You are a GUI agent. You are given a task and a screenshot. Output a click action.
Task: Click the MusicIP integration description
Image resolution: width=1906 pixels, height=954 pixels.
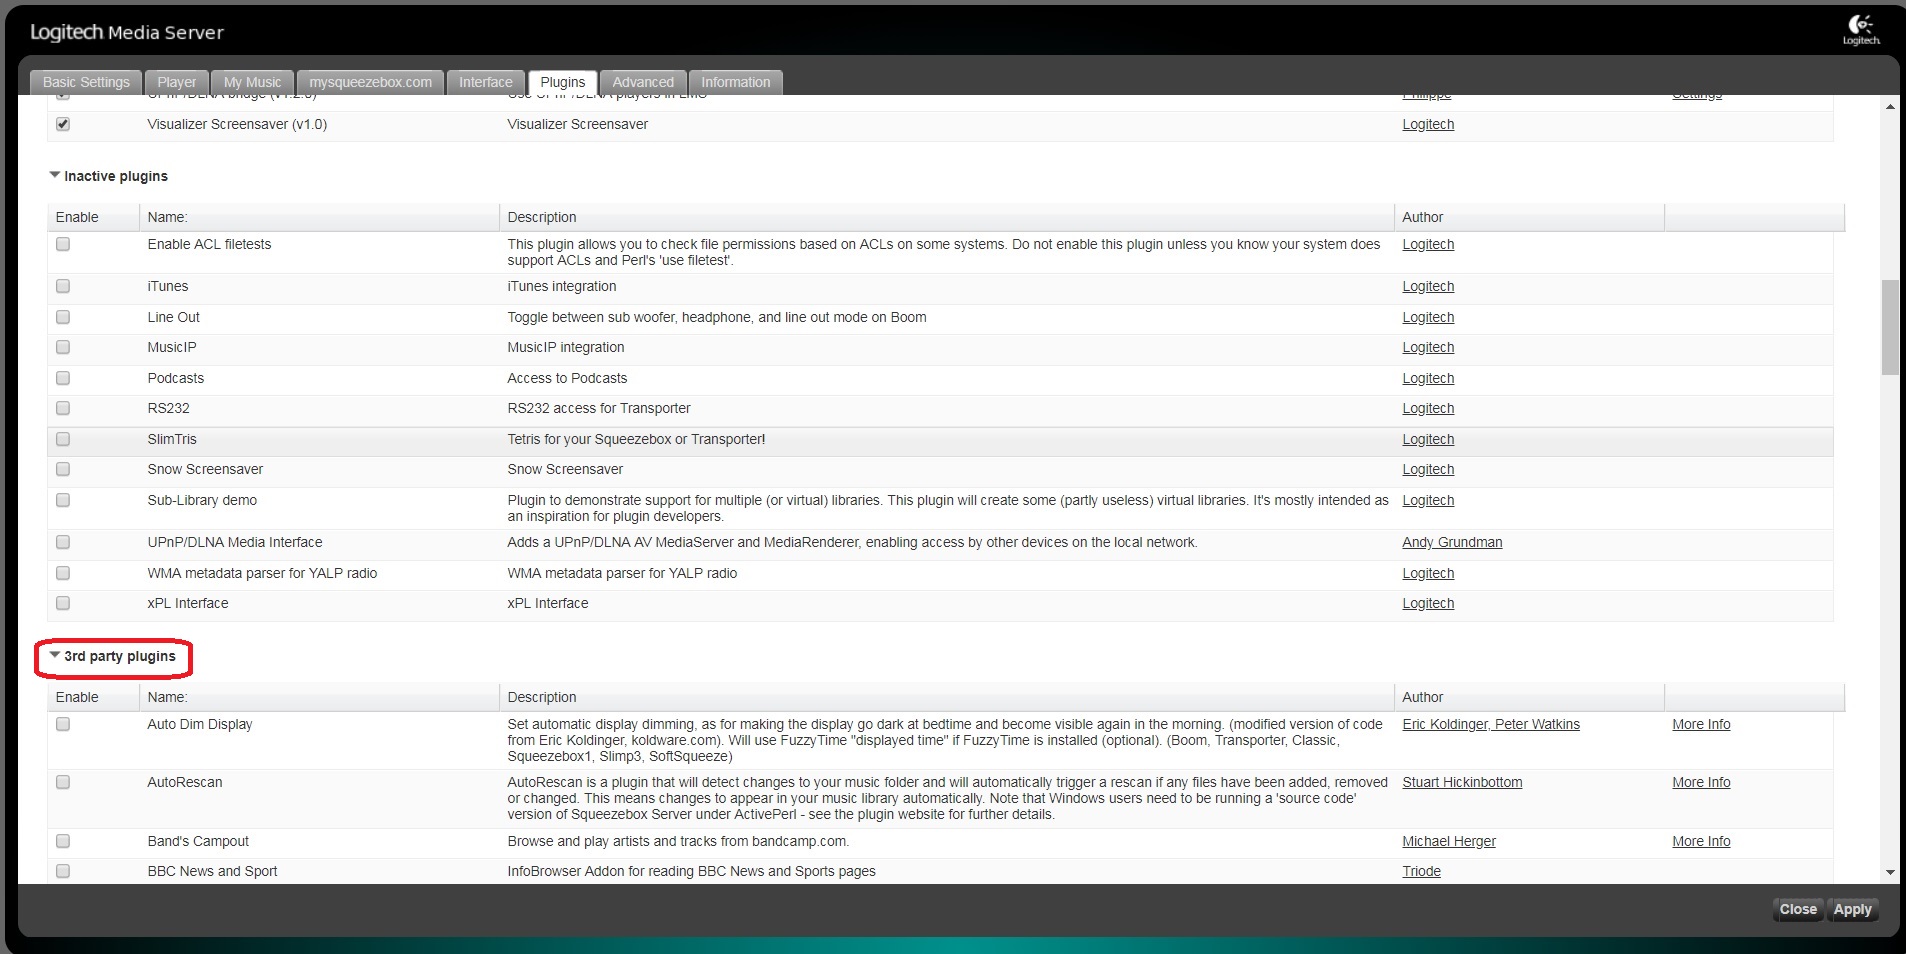[566, 347]
